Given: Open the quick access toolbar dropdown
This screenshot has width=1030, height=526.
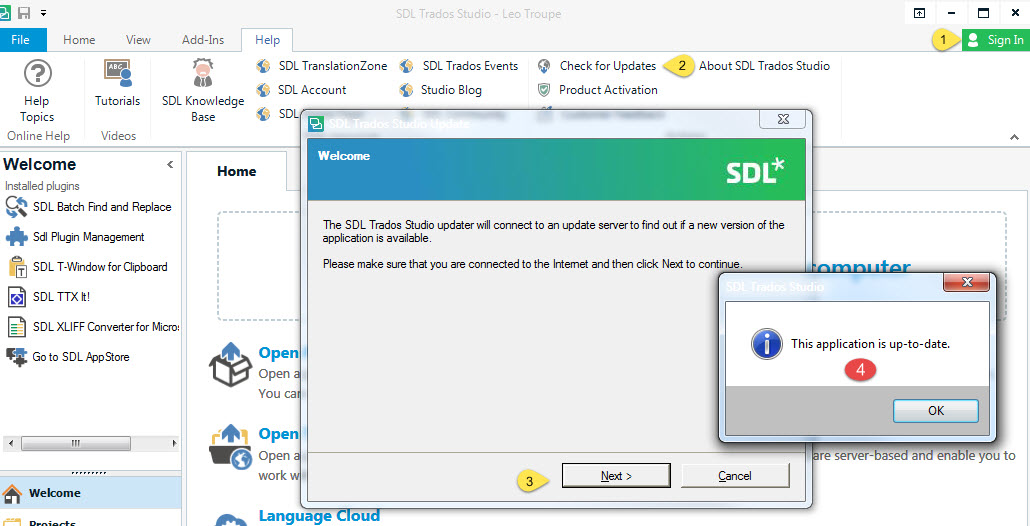Looking at the screenshot, I should click(43, 13).
